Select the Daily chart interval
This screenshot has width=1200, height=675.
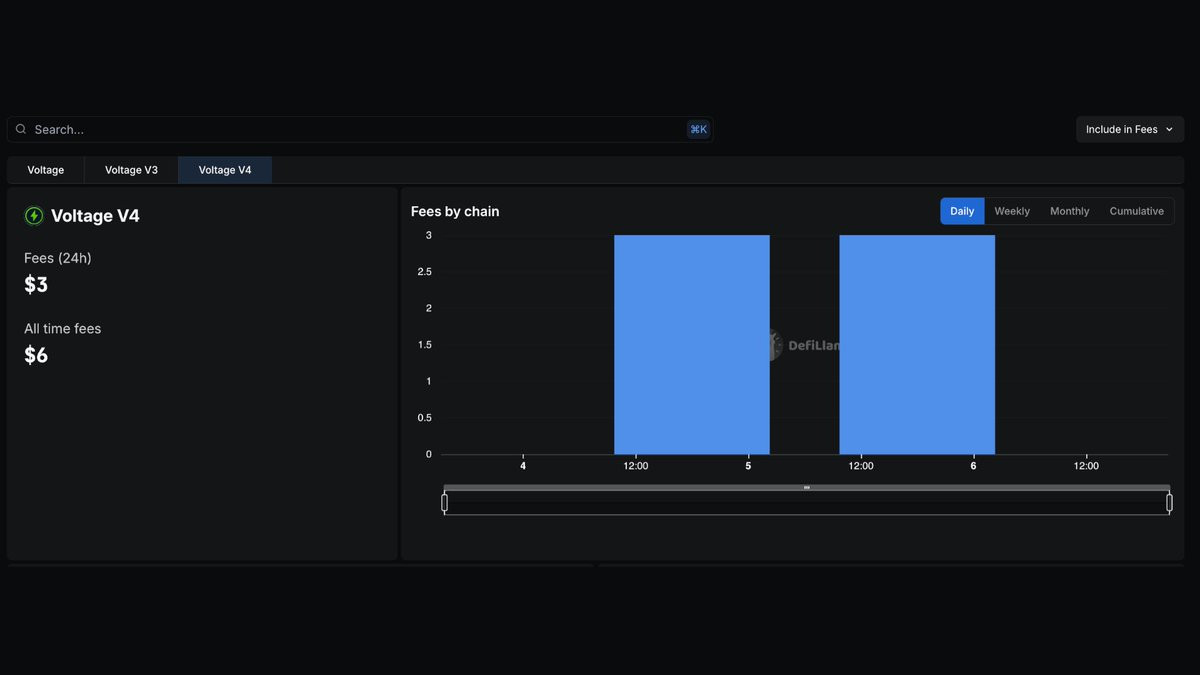click(x=962, y=211)
